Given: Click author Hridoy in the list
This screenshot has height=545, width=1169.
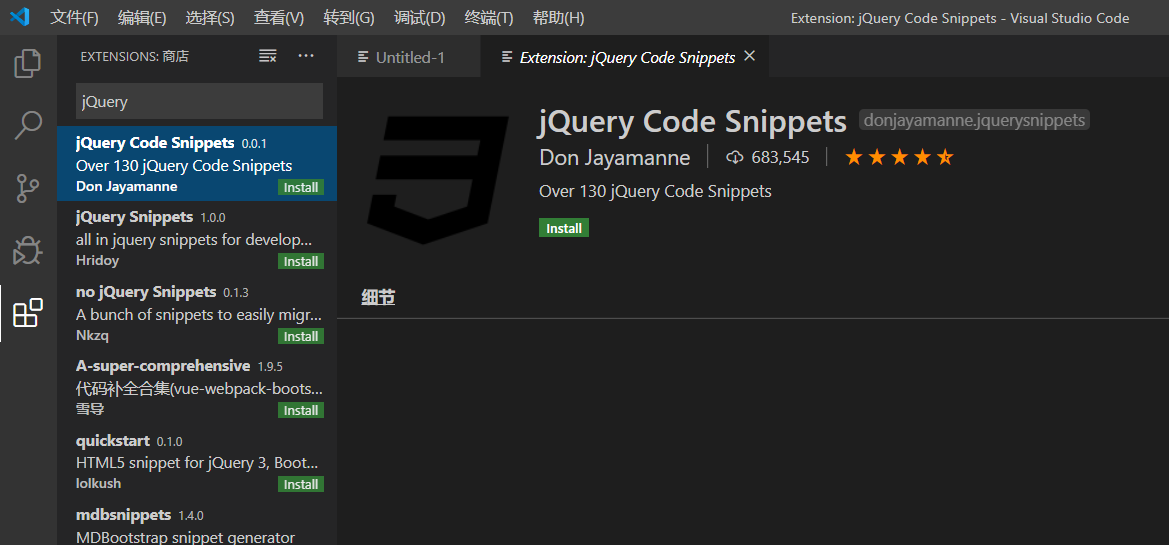Looking at the screenshot, I should [x=98, y=261].
